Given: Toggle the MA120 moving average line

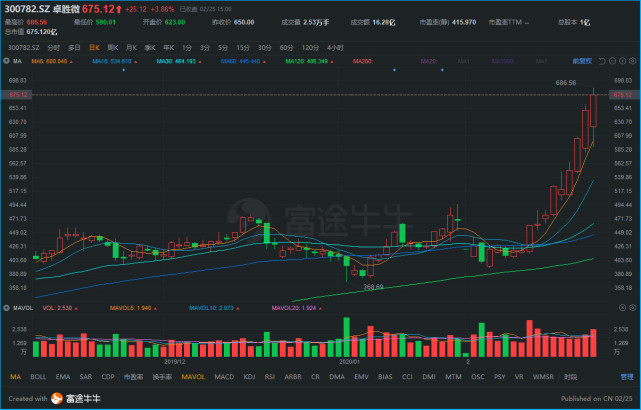Looking at the screenshot, I should [x=306, y=61].
